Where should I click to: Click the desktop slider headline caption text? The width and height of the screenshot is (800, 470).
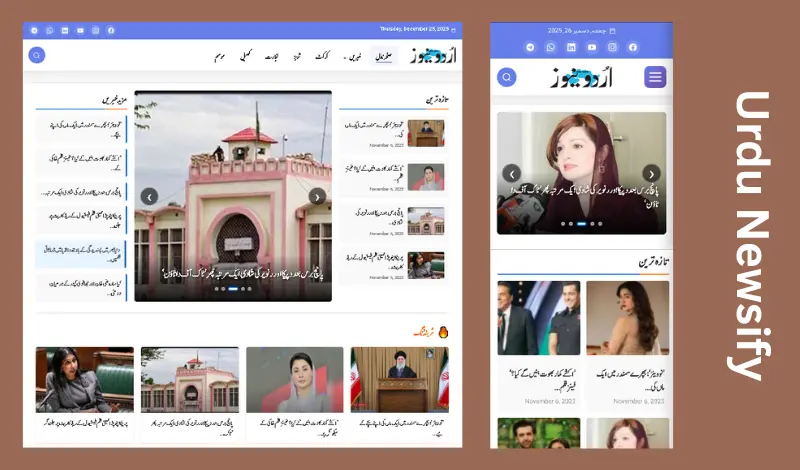[x=243, y=274]
